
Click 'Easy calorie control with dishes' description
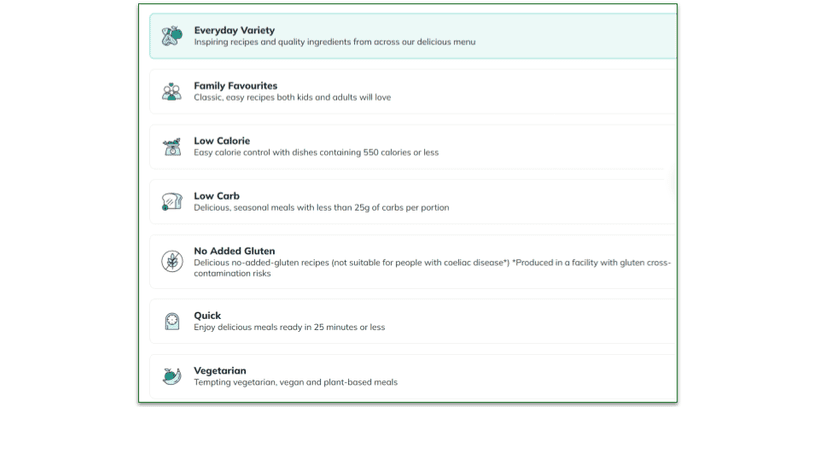click(316, 152)
